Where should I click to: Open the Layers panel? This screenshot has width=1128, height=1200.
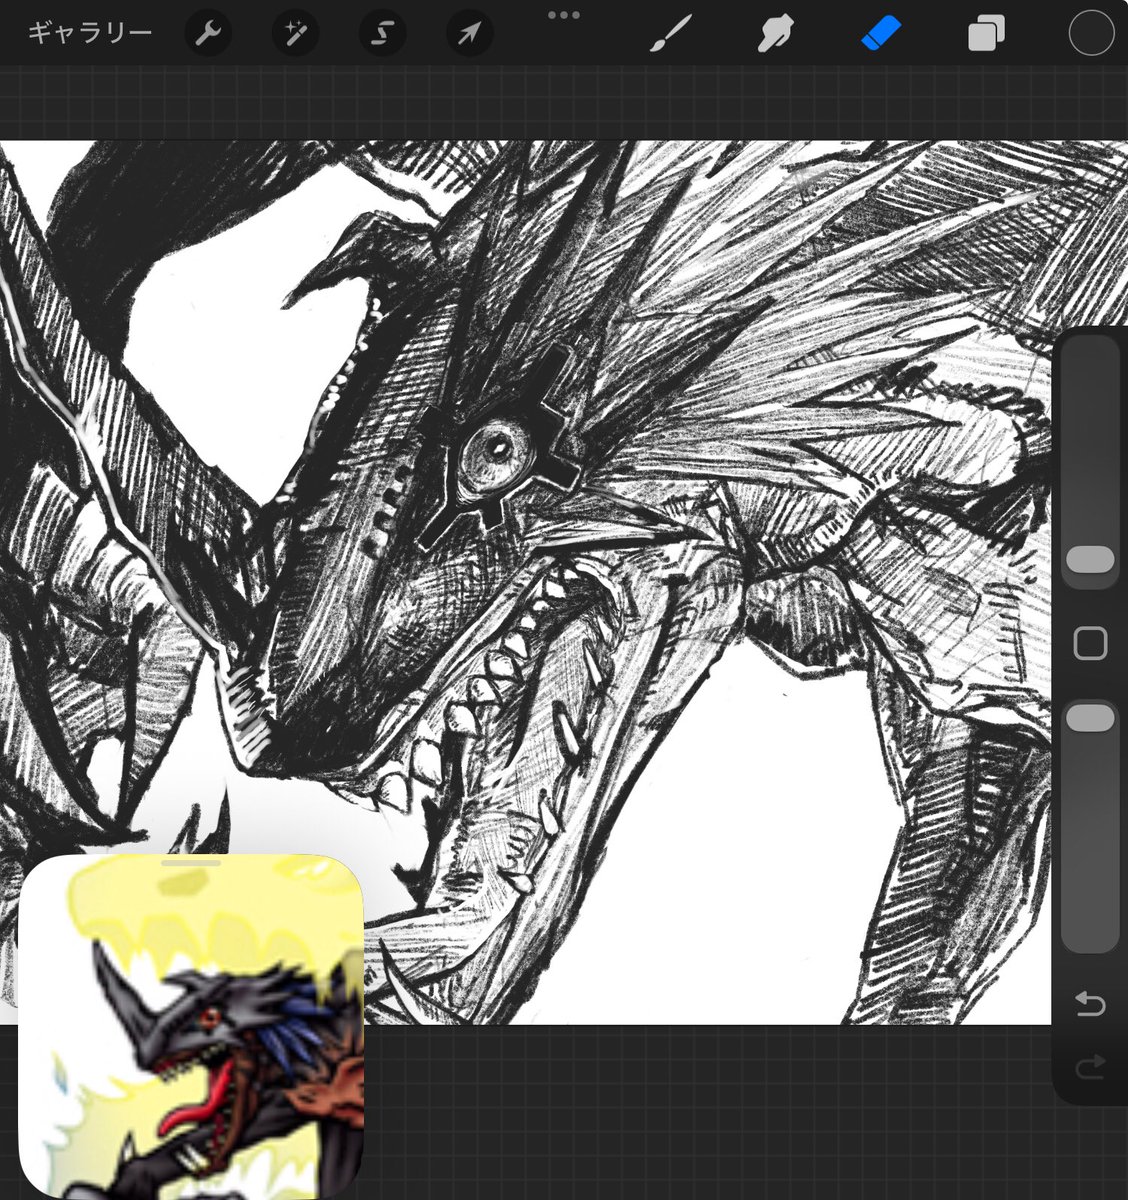click(986, 34)
